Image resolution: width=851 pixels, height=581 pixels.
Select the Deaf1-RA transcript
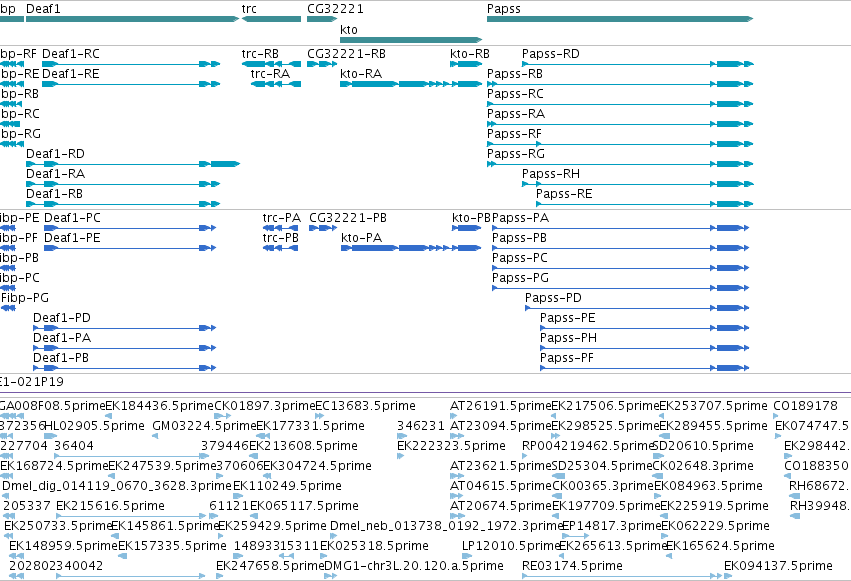coord(123,184)
